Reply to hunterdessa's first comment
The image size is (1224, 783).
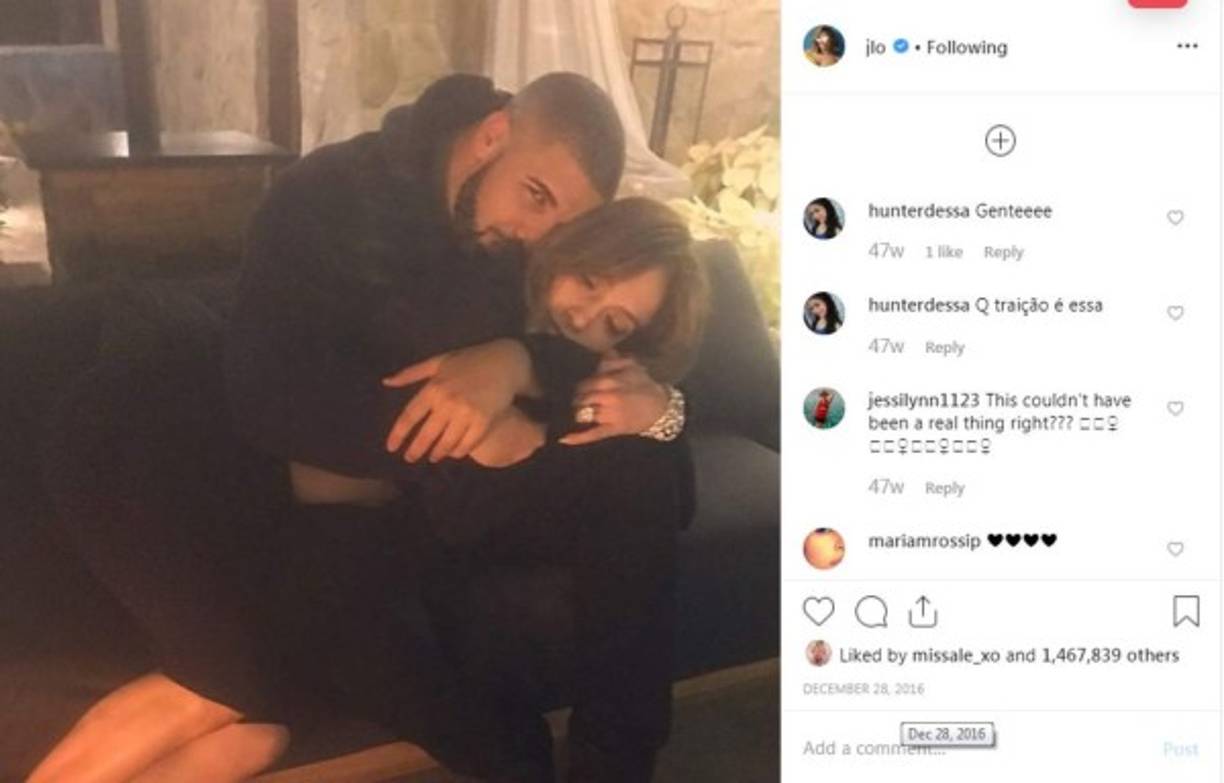pos(1004,252)
